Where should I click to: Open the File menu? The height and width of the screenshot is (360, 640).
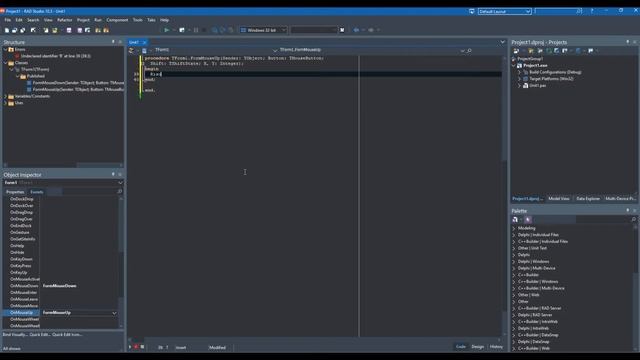(8, 20)
